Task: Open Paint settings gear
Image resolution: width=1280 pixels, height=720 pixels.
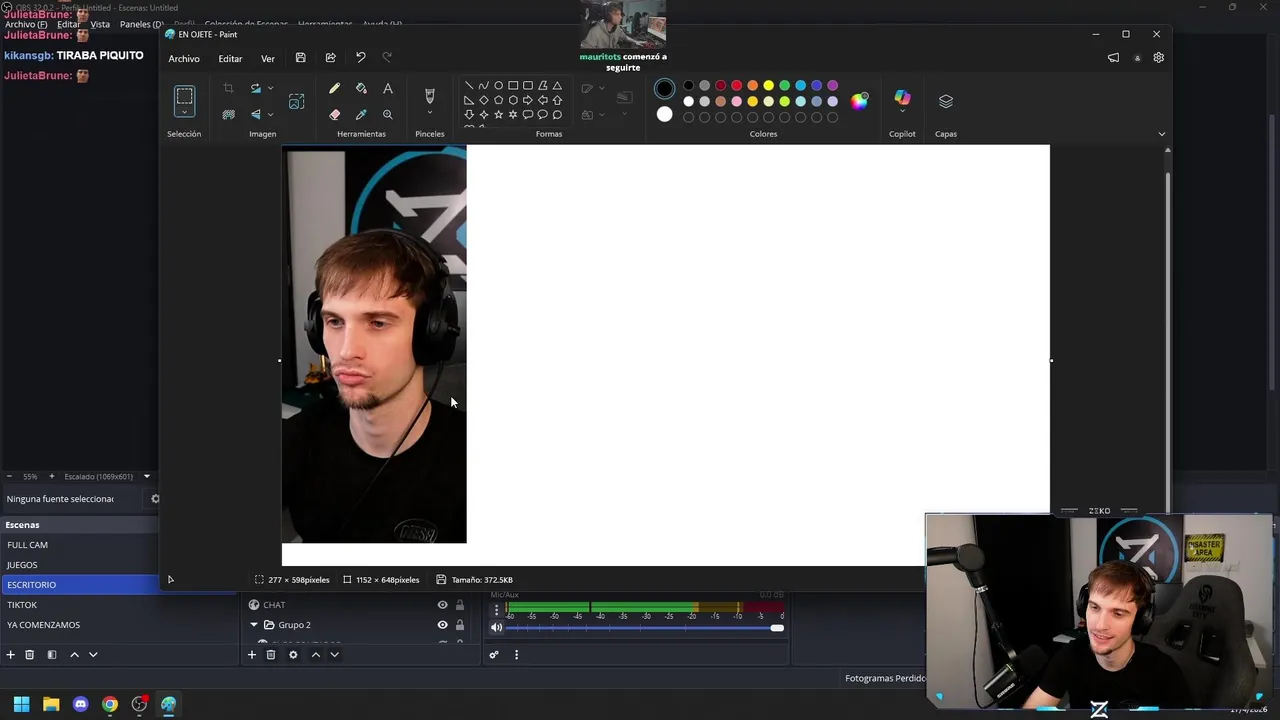Action: 1158,58
